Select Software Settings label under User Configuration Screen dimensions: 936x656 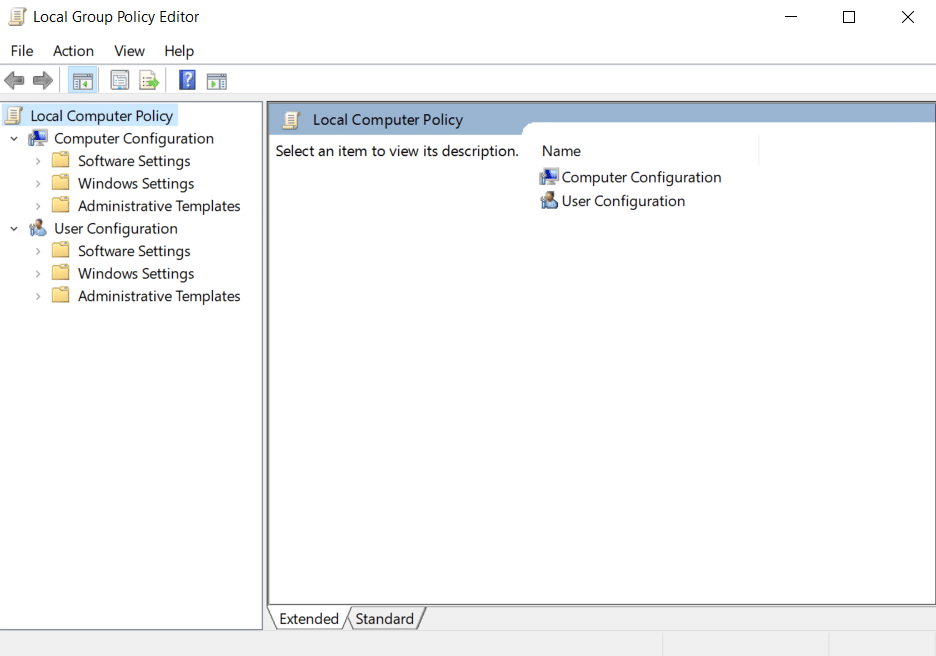tap(134, 251)
